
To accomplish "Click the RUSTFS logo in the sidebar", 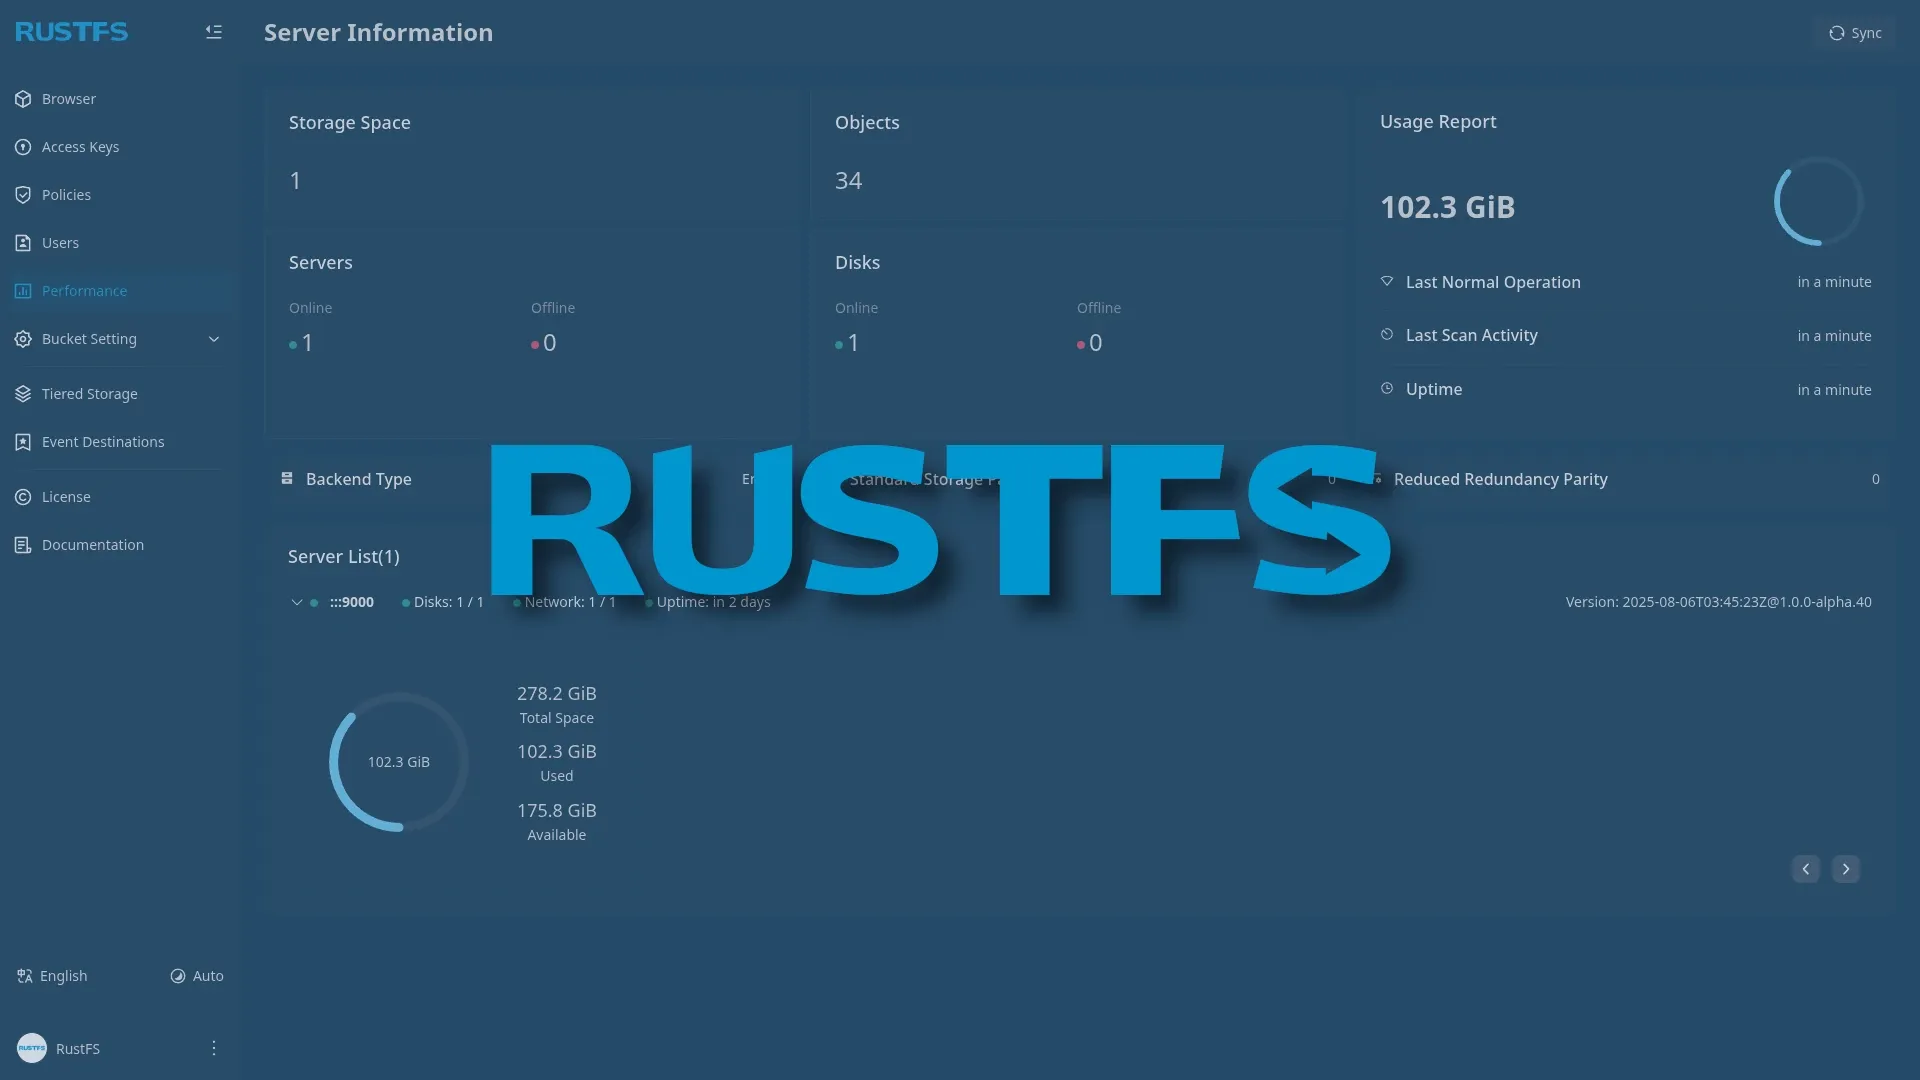I will tap(72, 32).
